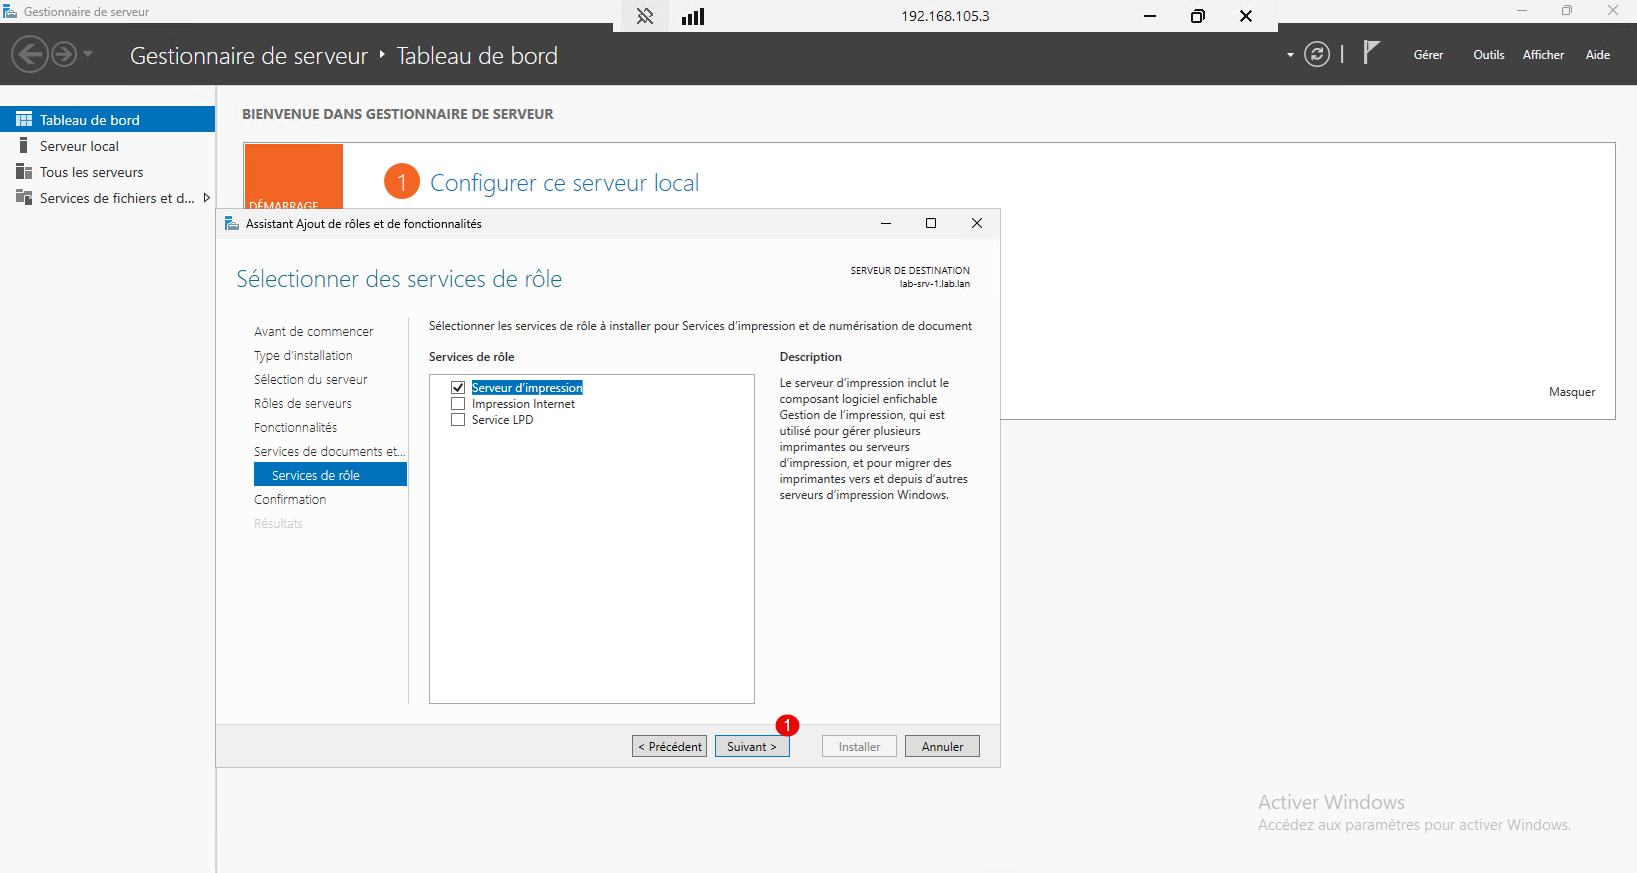Click the remote session signal strength icon
Screen dimensions: 1637x873
(x=693, y=16)
